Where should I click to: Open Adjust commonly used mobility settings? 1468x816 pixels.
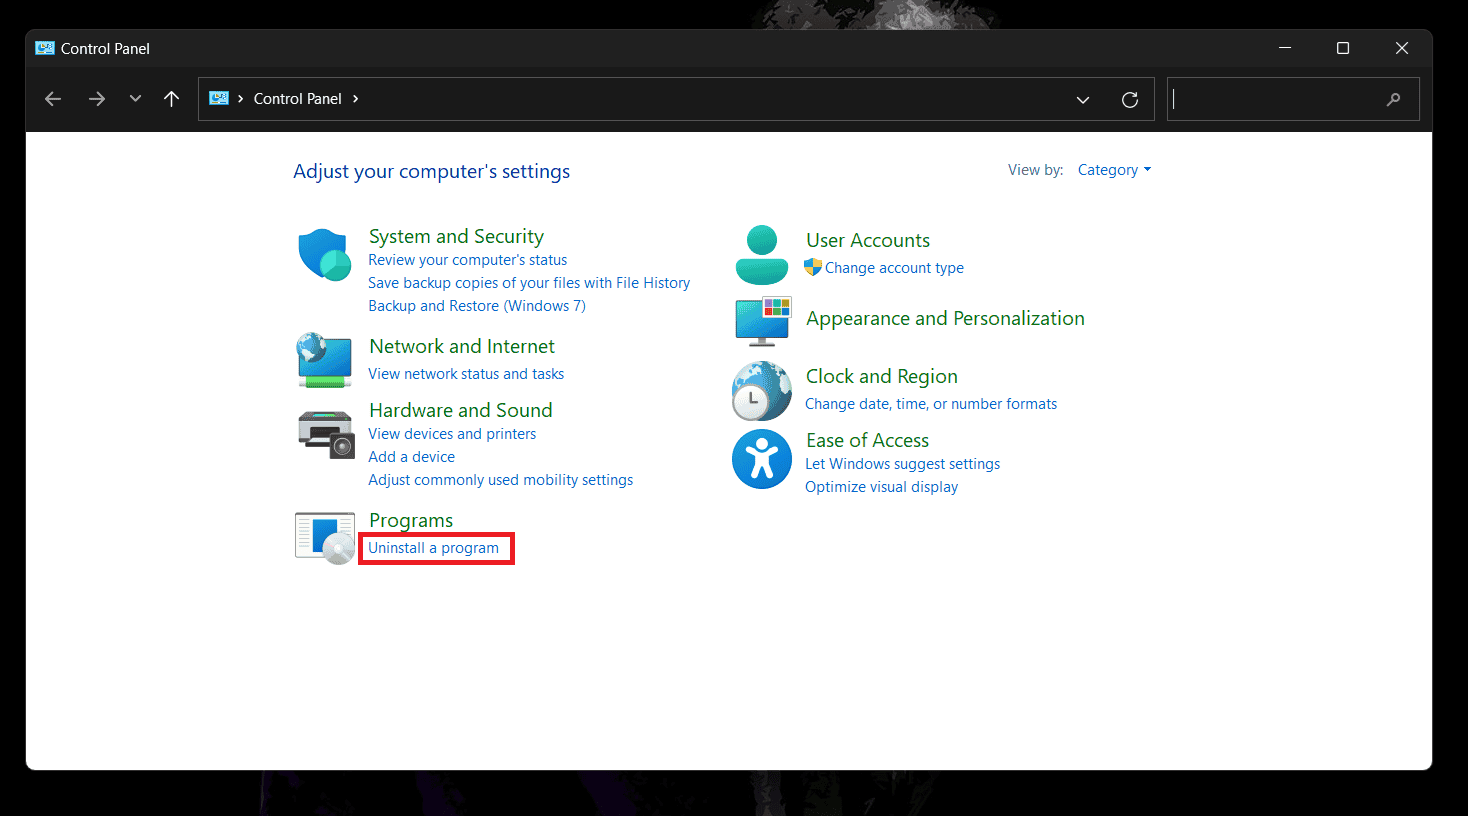[500, 480]
